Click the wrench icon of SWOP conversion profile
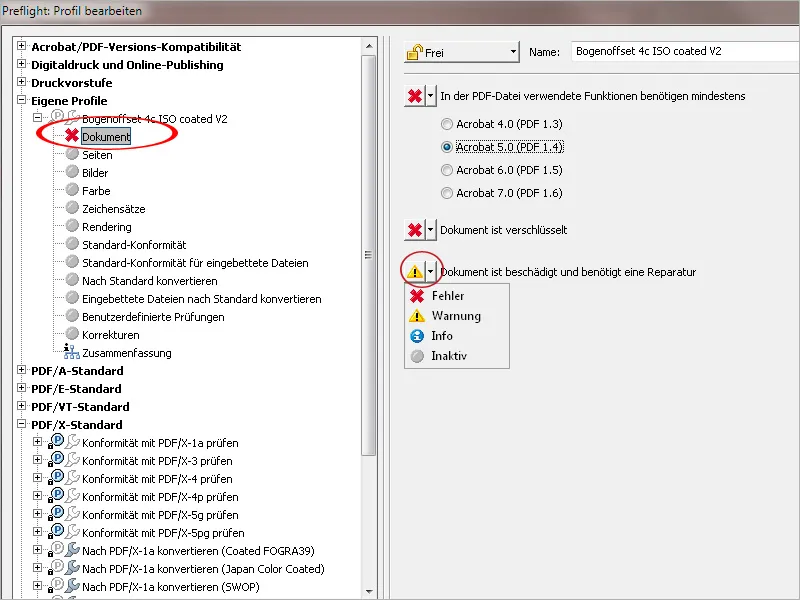 pyautogui.click(x=73, y=585)
